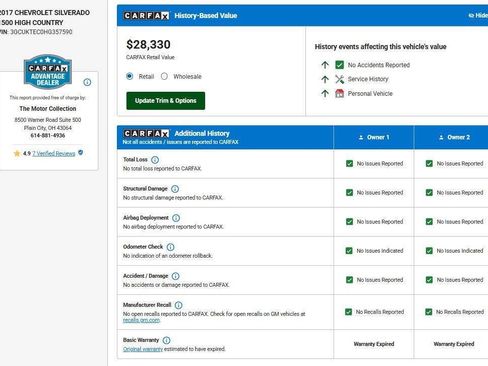Click Owner 2 Structural Damage check mark
Viewport: 488px width, 366px height.
coord(429,192)
